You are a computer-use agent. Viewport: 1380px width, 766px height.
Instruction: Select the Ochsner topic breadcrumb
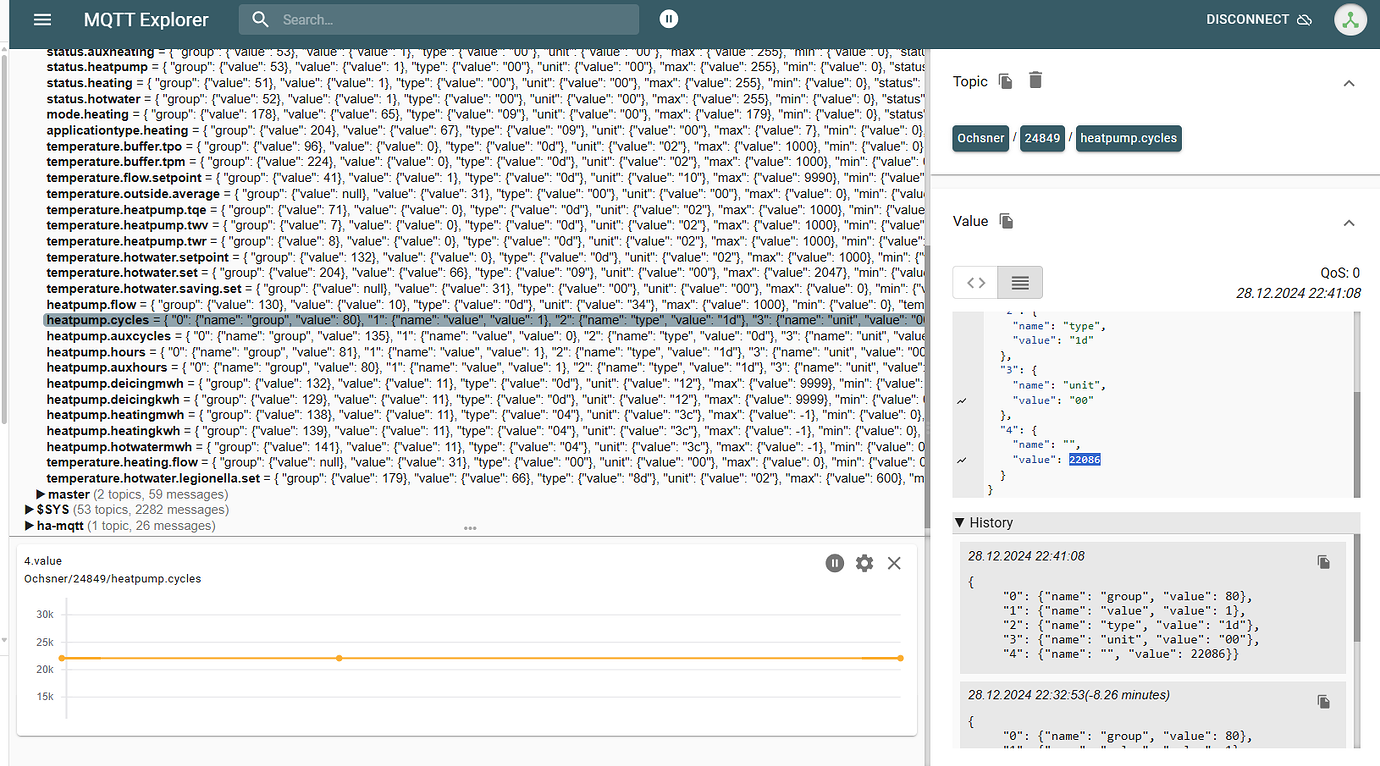tap(980, 138)
